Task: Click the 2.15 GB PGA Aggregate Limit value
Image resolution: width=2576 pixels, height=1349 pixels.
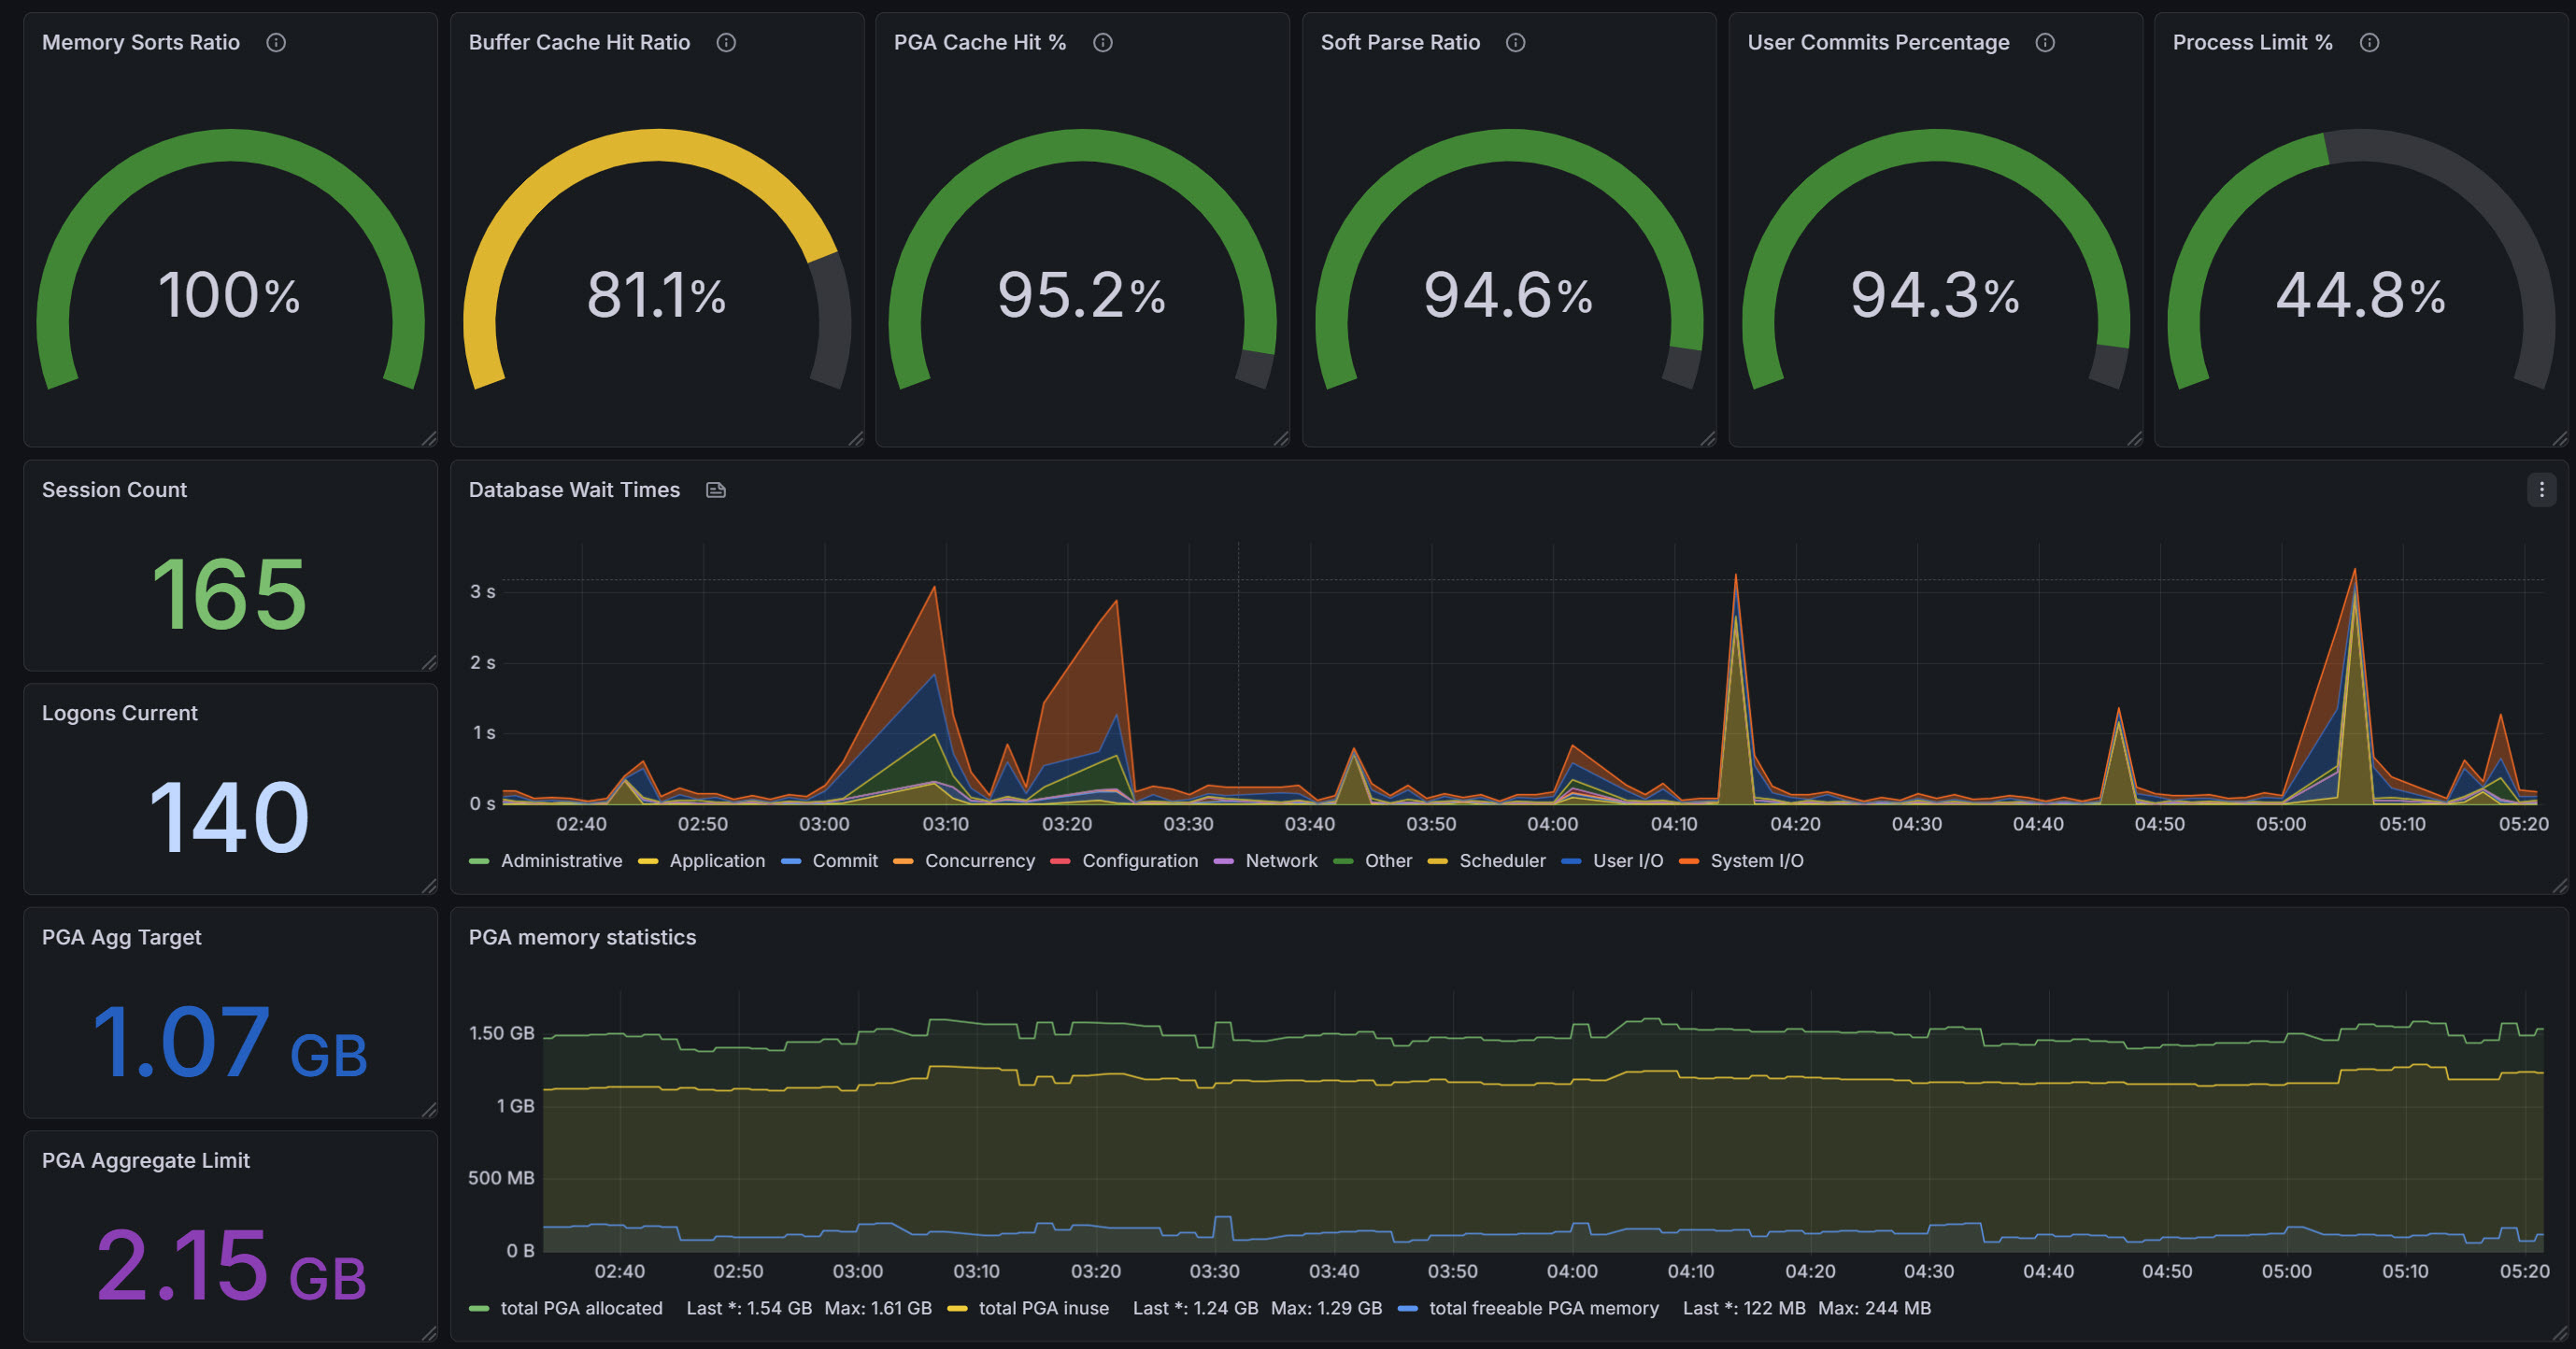Action: coord(230,1266)
